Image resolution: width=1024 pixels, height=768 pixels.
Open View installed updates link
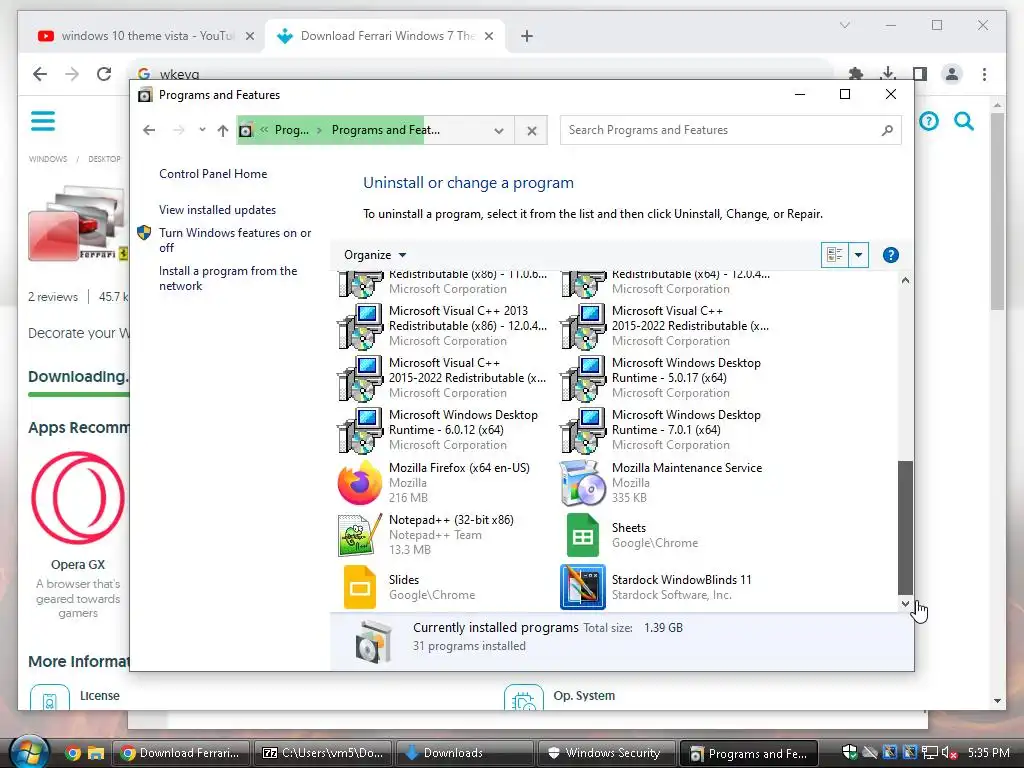(217, 210)
